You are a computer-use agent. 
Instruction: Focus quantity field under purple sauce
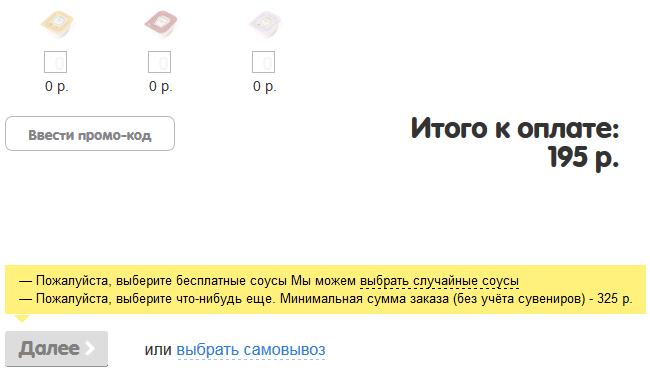point(264,62)
